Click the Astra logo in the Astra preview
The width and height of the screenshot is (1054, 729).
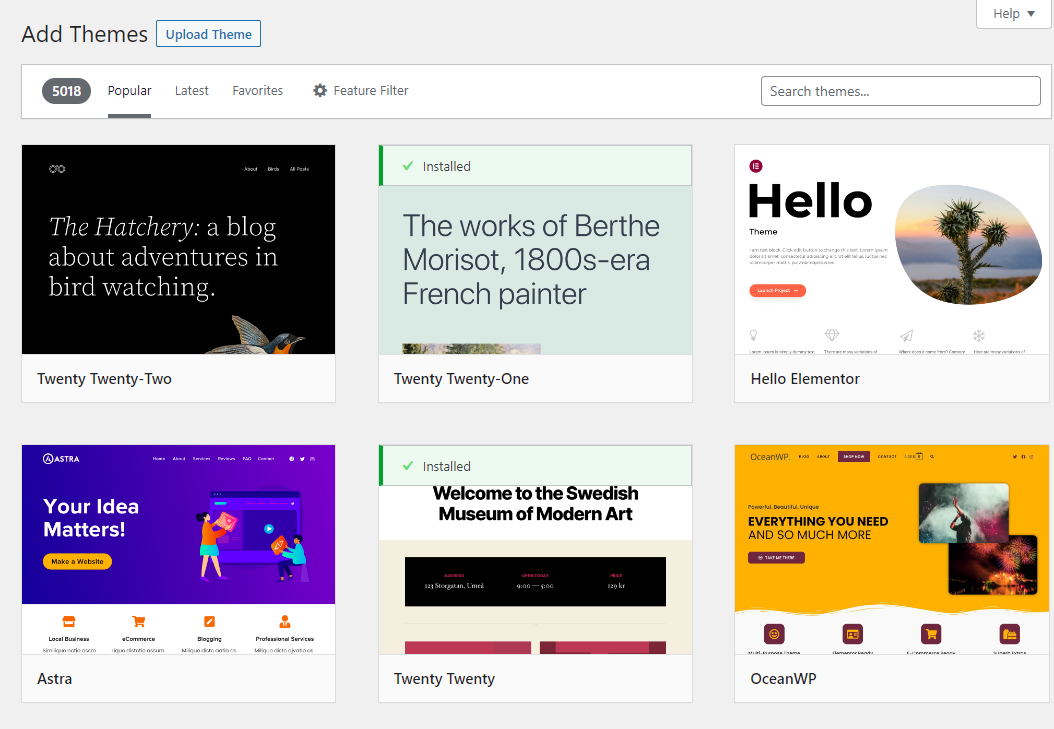tap(61, 459)
